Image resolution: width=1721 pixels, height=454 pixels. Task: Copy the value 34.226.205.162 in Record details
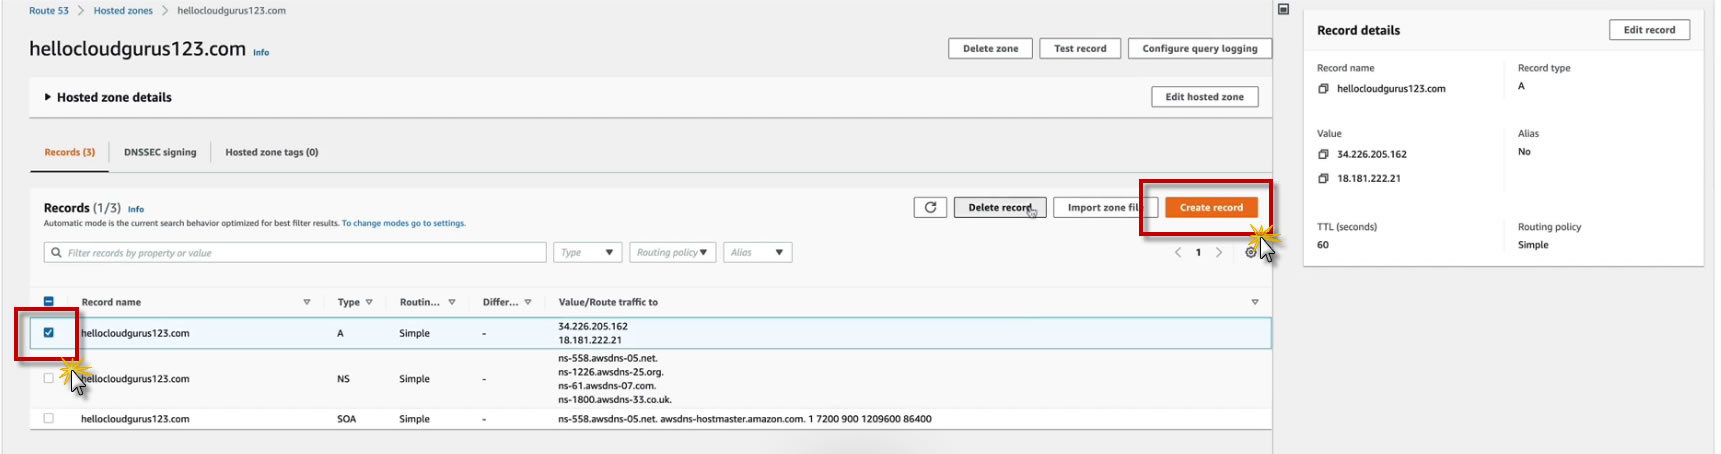tap(1323, 154)
